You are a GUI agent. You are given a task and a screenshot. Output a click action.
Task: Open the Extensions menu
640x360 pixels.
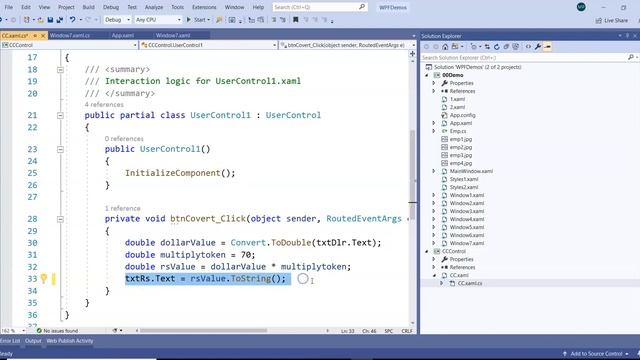pyautogui.click(x=204, y=7)
